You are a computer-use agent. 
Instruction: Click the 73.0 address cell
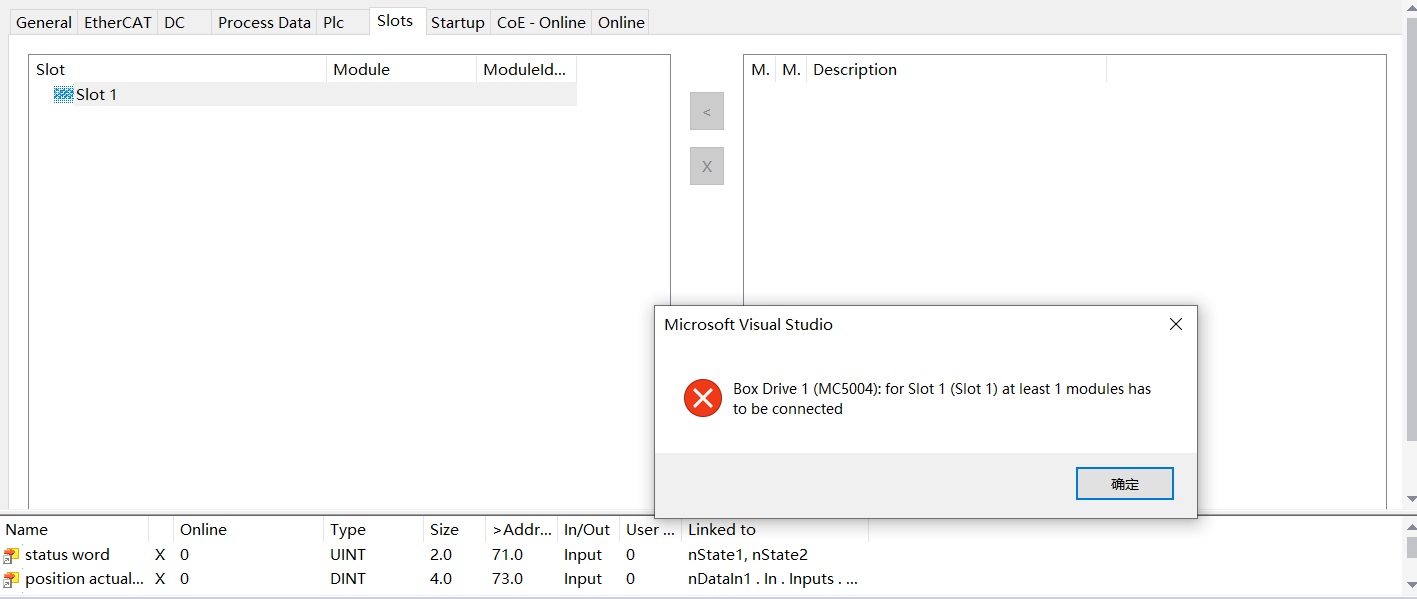tap(507, 579)
